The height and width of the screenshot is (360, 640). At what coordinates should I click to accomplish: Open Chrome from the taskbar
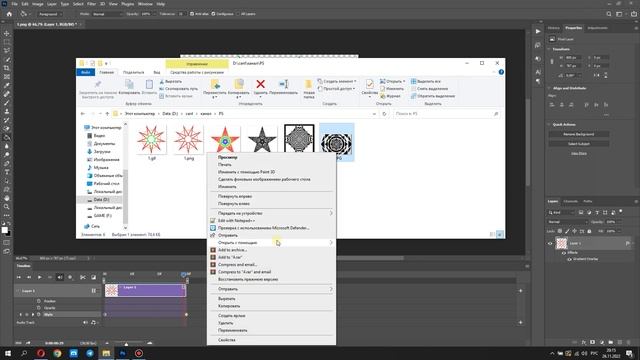tap(57, 353)
